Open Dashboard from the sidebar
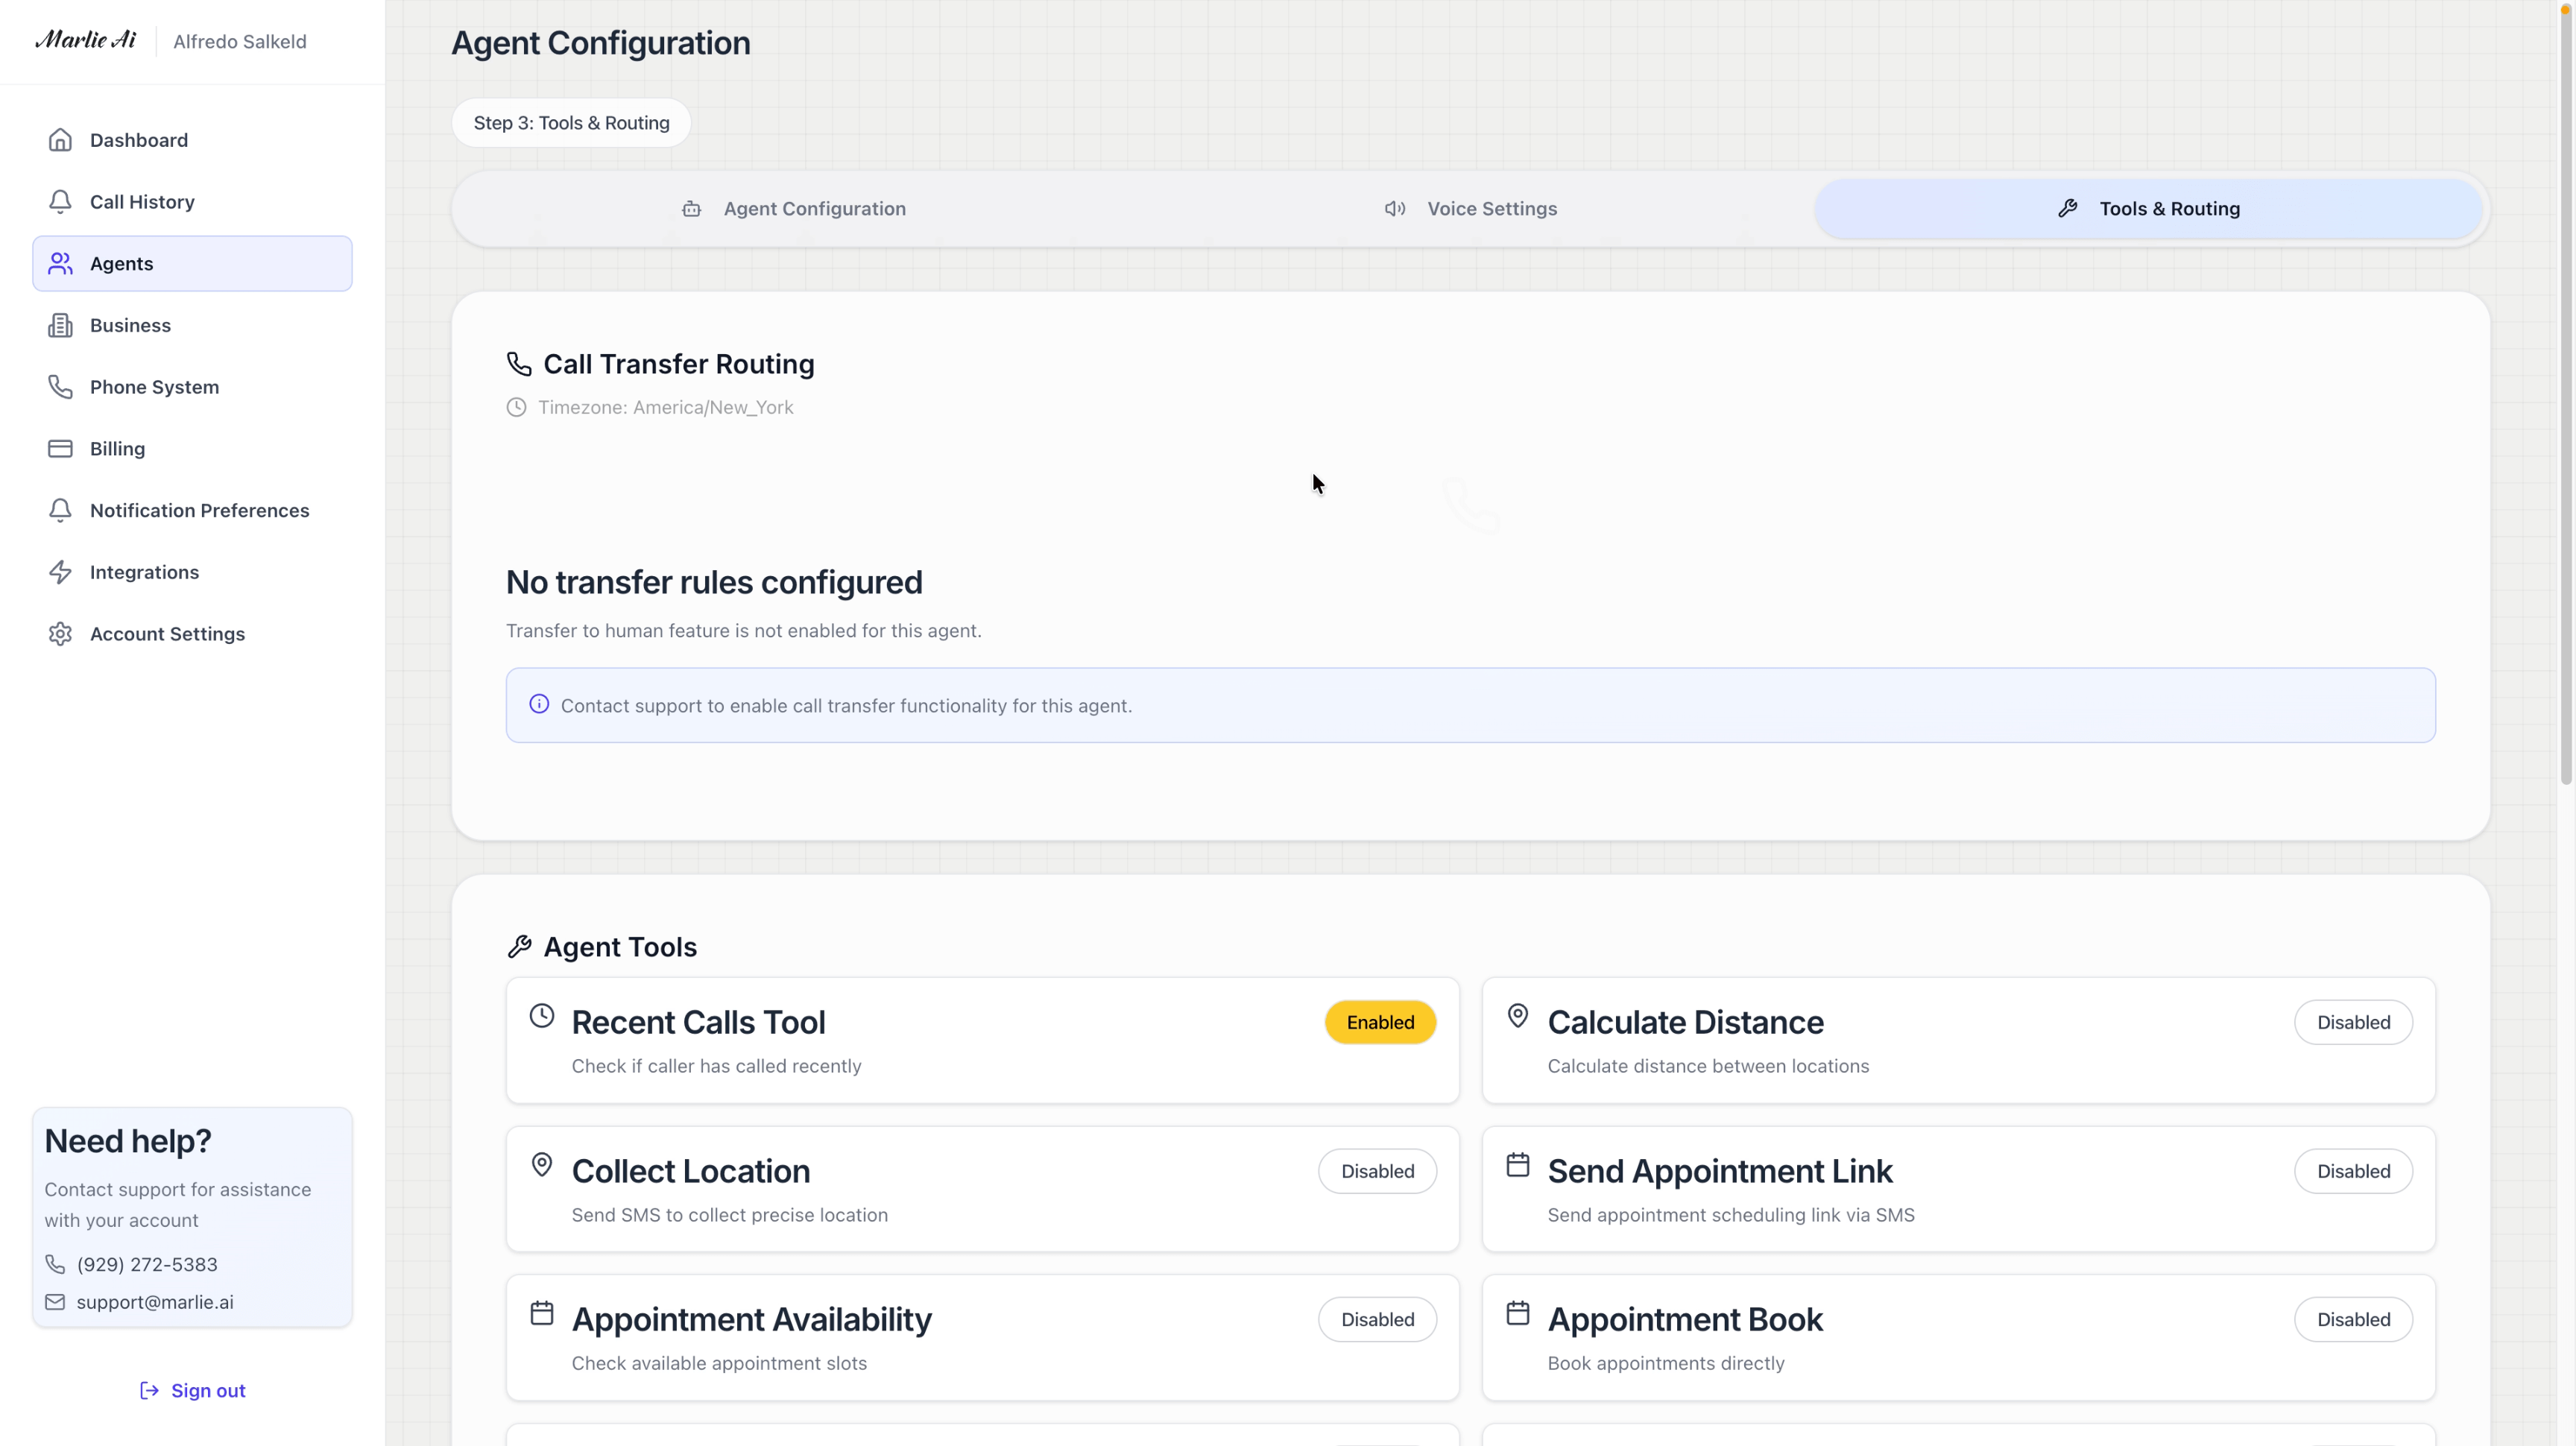Screen dimensions: 2576x1446 192,140
